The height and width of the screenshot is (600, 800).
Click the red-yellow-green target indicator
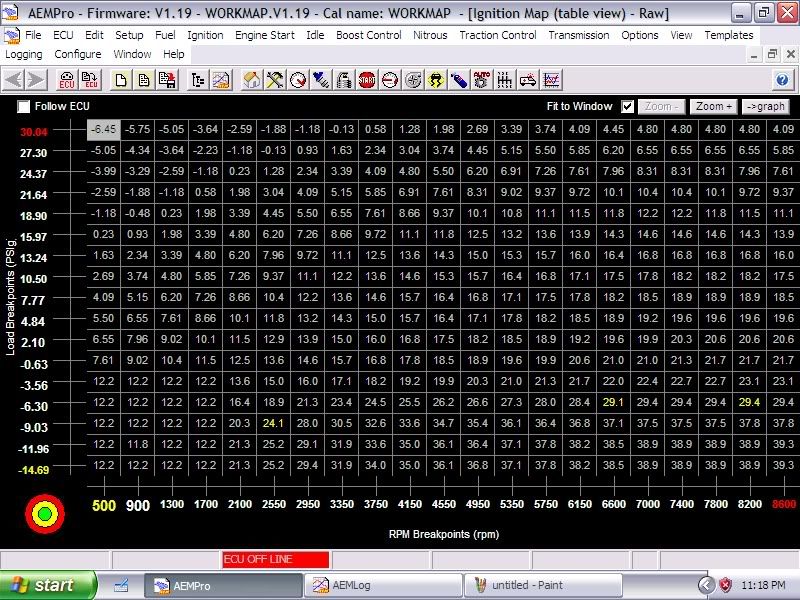coord(45,514)
